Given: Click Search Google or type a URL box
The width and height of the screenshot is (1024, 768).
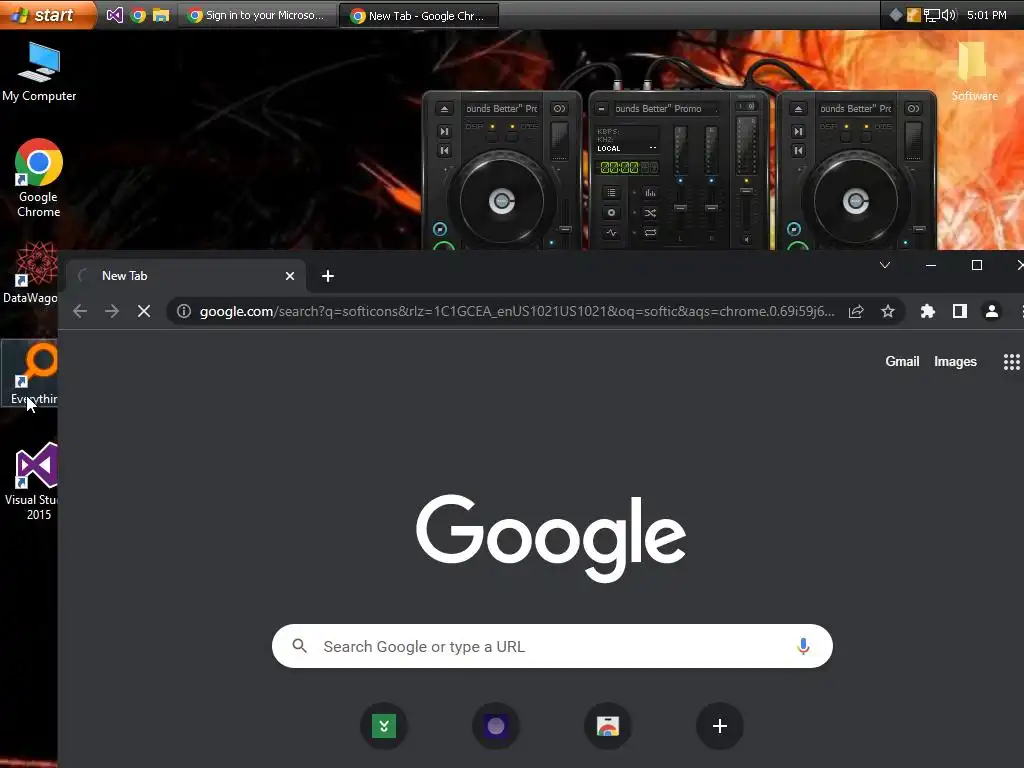Looking at the screenshot, I should pyautogui.click(x=552, y=647).
